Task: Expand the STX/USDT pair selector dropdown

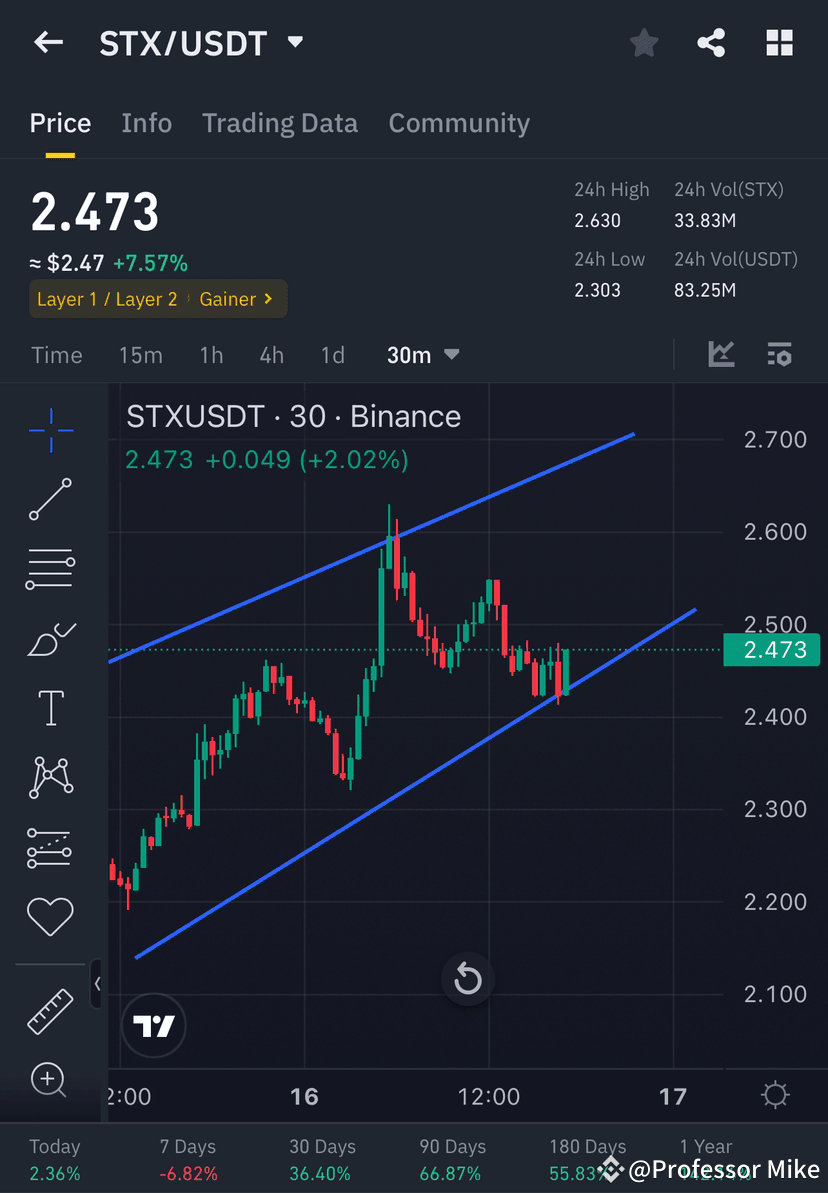Action: (295, 42)
